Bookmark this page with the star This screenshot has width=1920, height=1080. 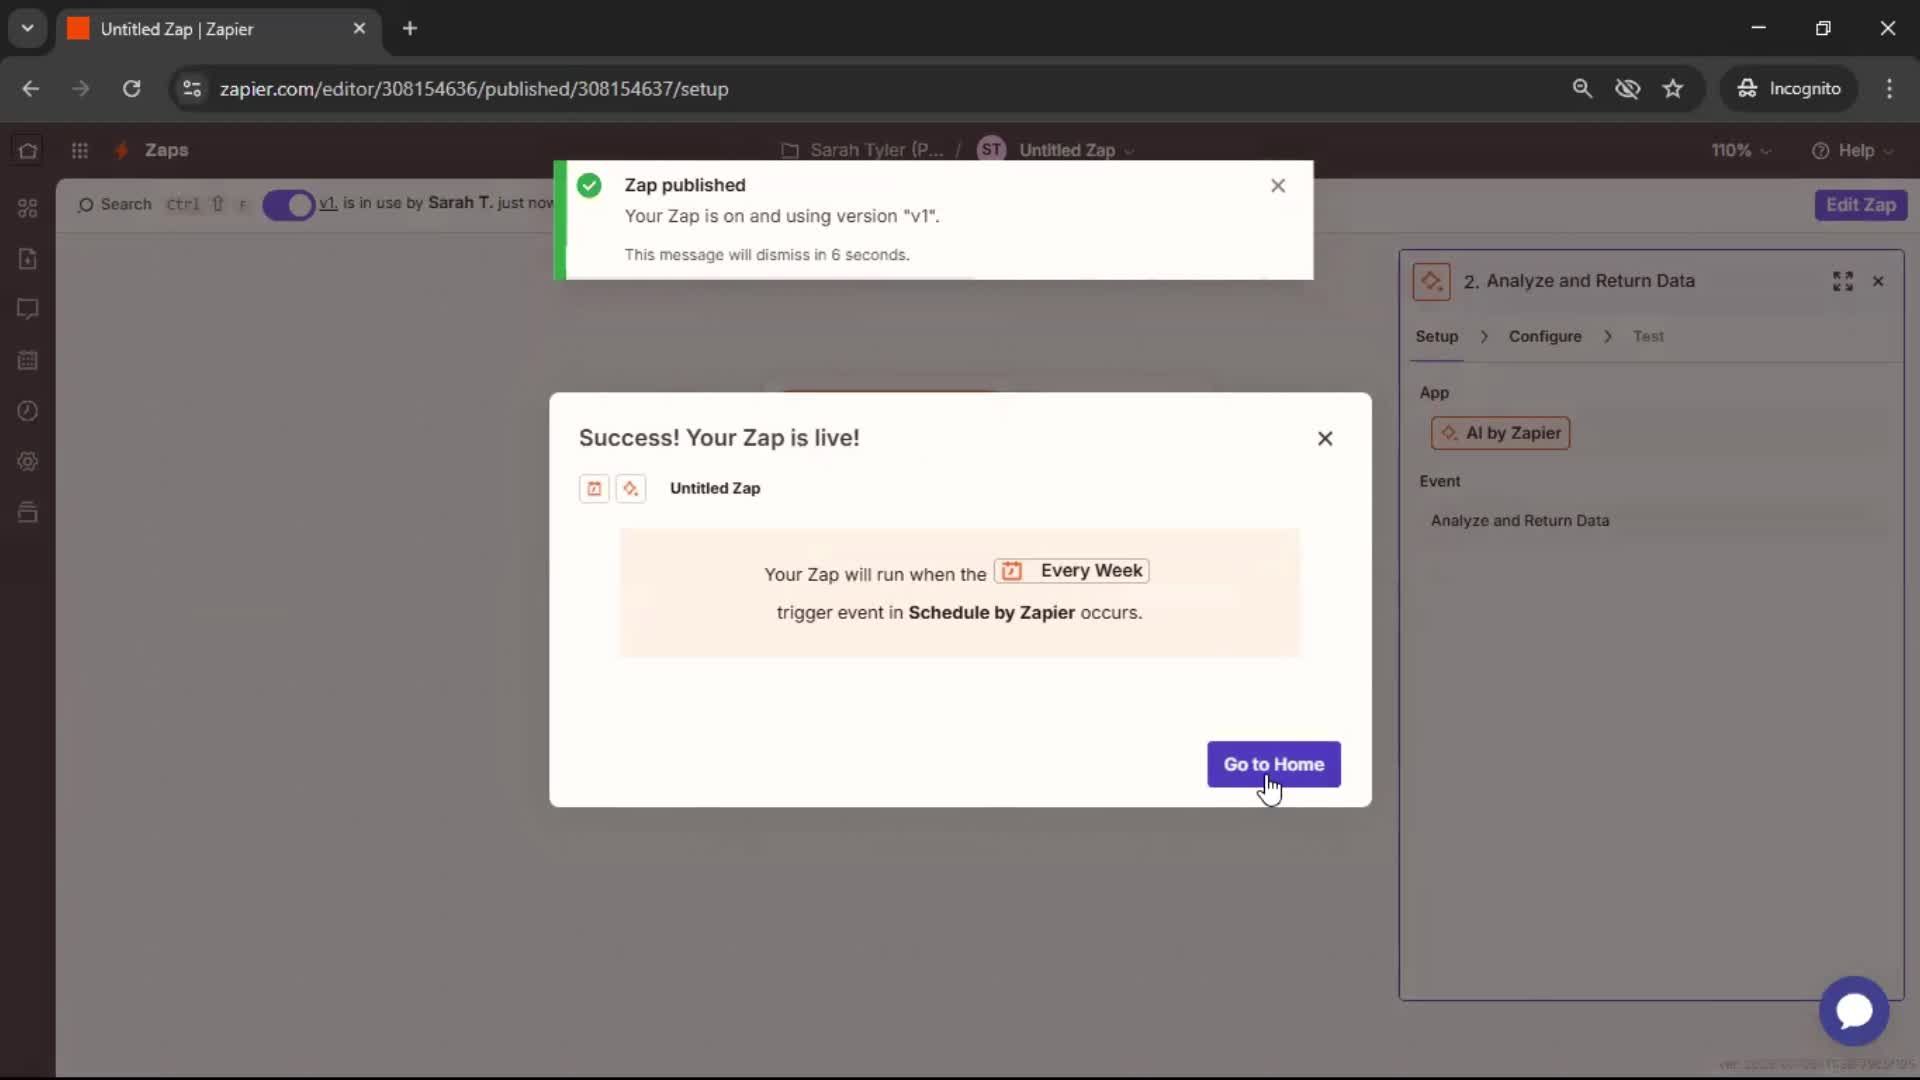point(1673,89)
